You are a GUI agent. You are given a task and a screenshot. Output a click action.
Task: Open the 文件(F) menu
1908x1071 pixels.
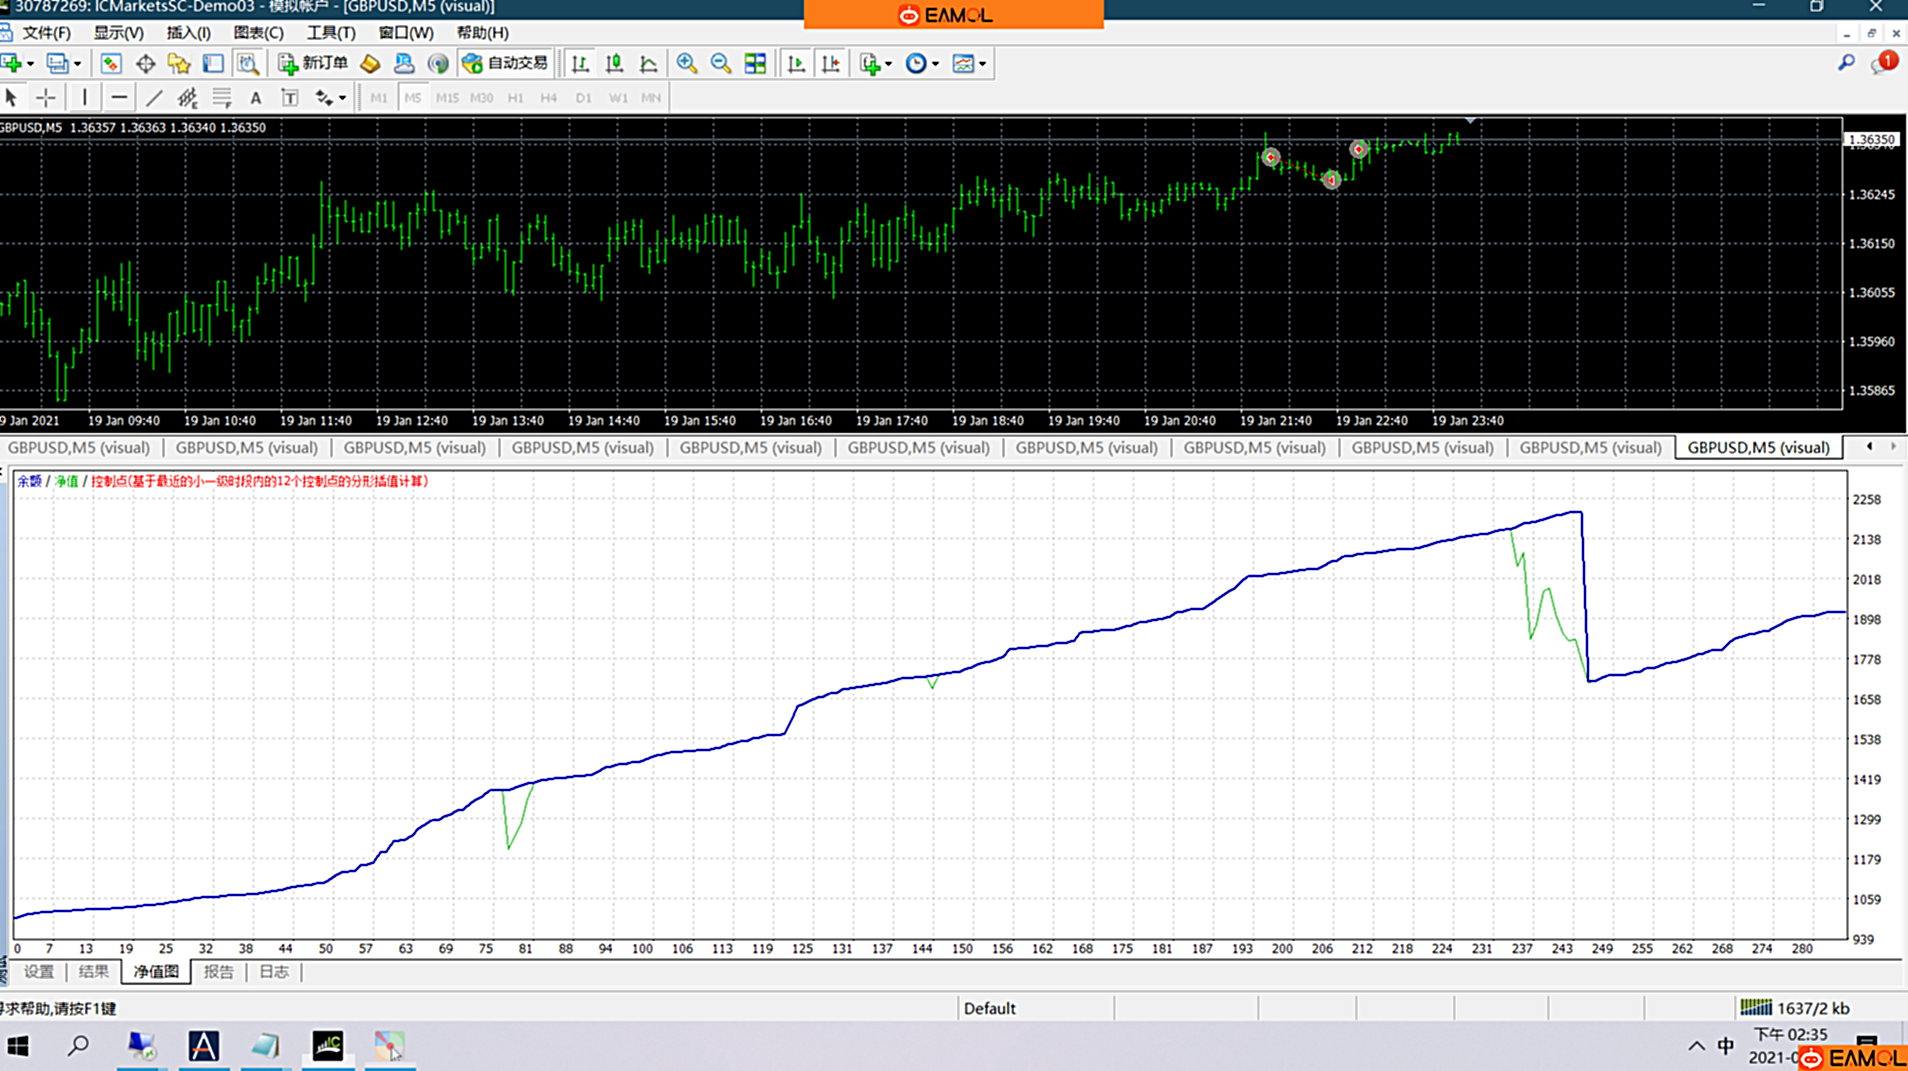pos(46,33)
